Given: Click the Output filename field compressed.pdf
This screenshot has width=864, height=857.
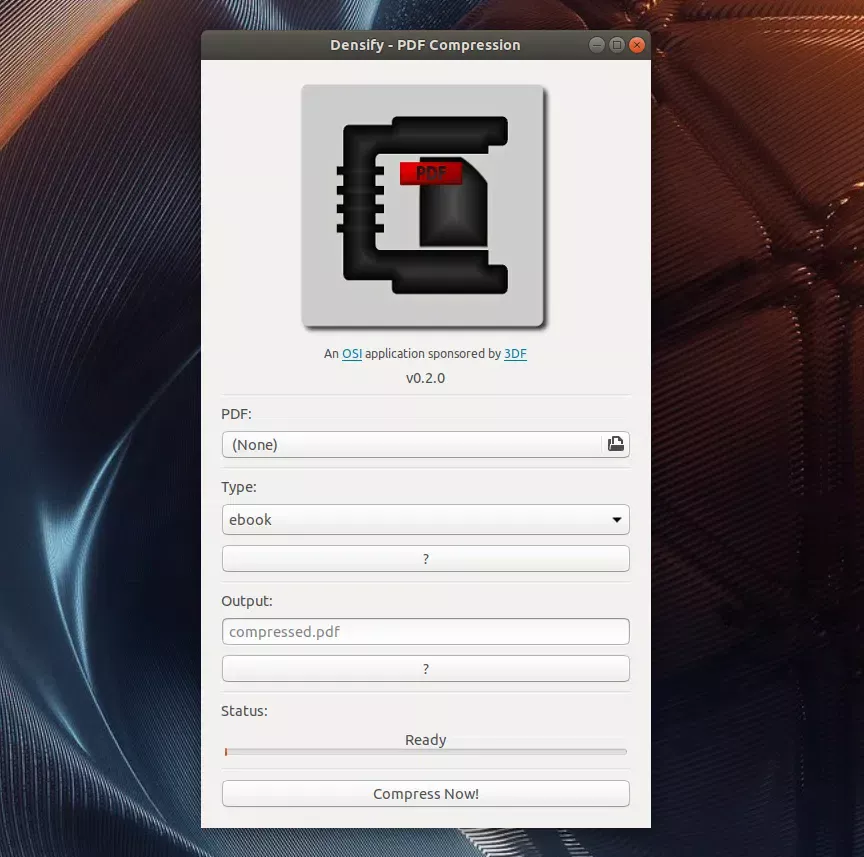Looking at the screenshot, I should pyautogui.click(x=425, y=631).
